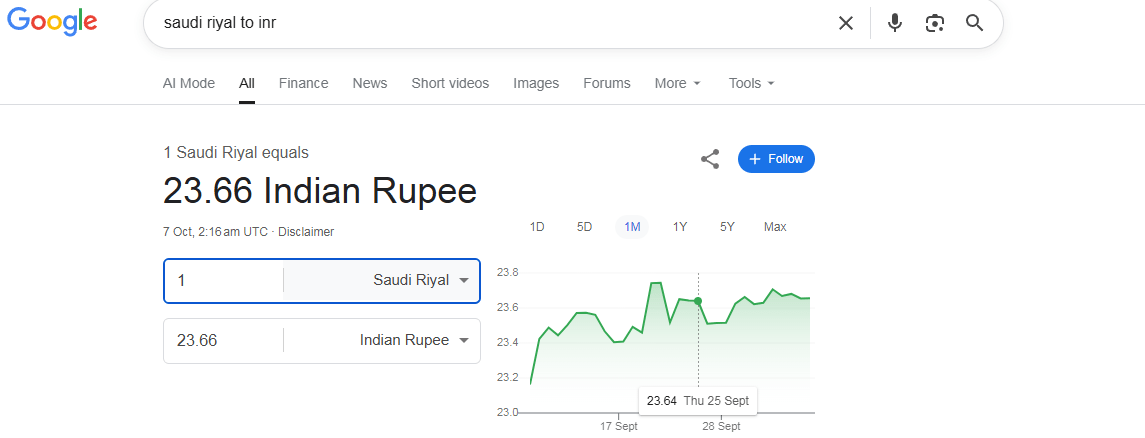Switch to the Finance tab
Viewport: 1145px width, 438px height.
303,83
